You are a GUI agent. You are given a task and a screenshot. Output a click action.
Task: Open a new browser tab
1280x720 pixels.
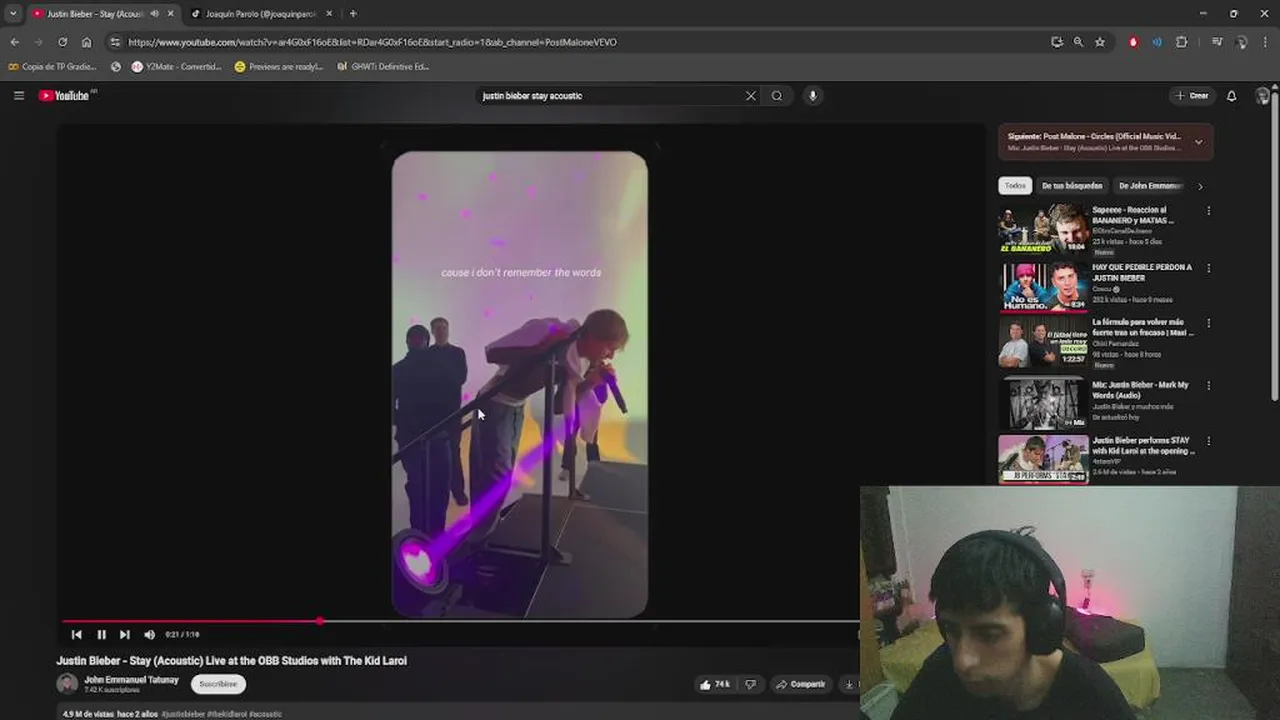point(353,14)
